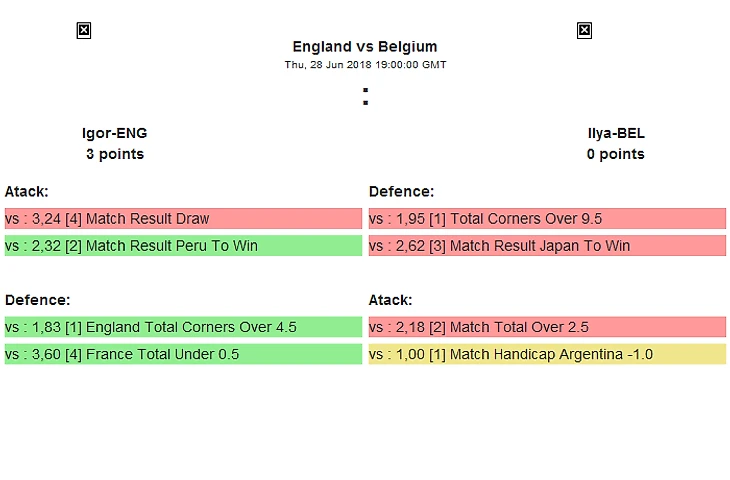730x480 pixels.
Task: Click the 3 points score under Igor-ENG
Action: coord(115,154)
